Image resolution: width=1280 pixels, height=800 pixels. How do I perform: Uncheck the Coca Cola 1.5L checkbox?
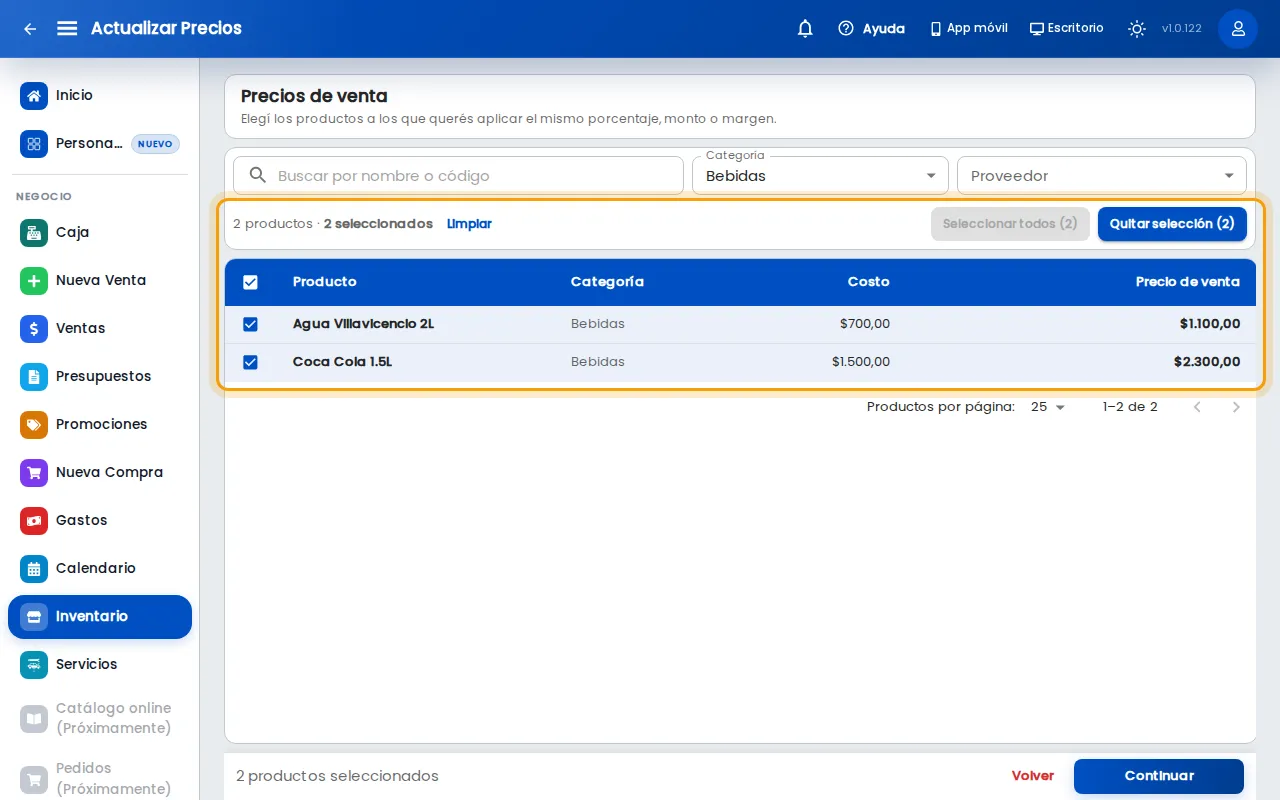coord(250,362)
